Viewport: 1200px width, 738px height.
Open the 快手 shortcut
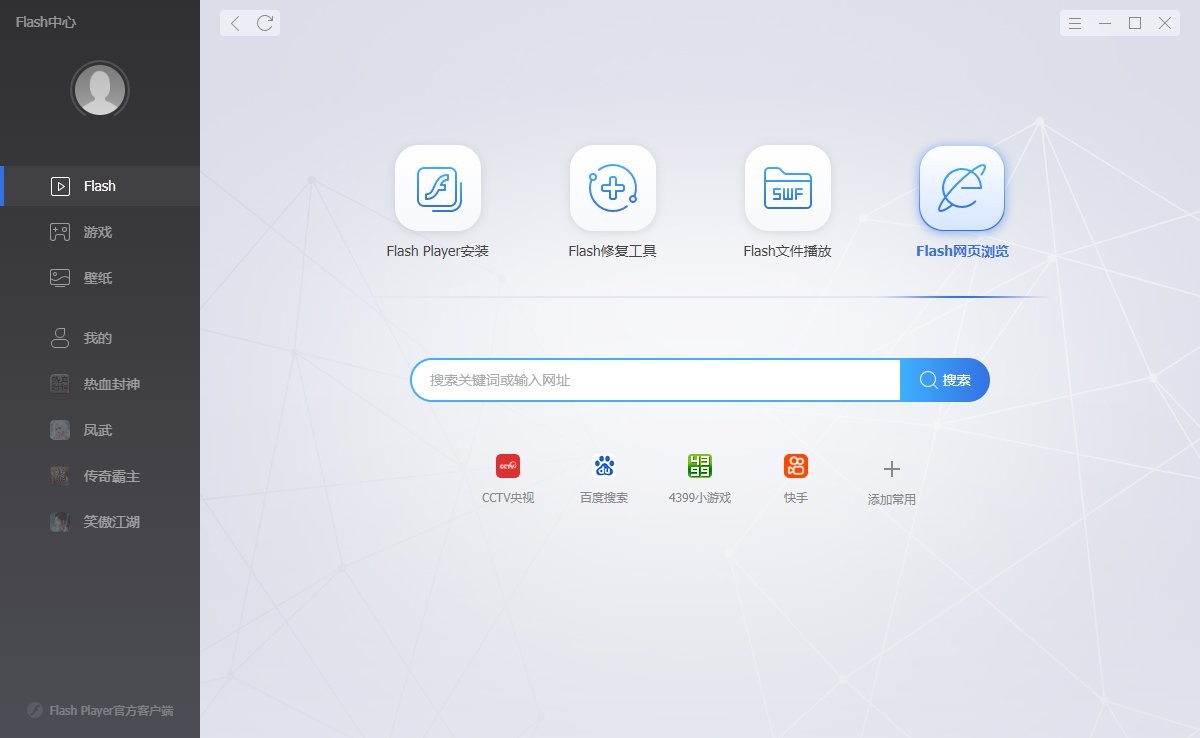click(796, 466)
